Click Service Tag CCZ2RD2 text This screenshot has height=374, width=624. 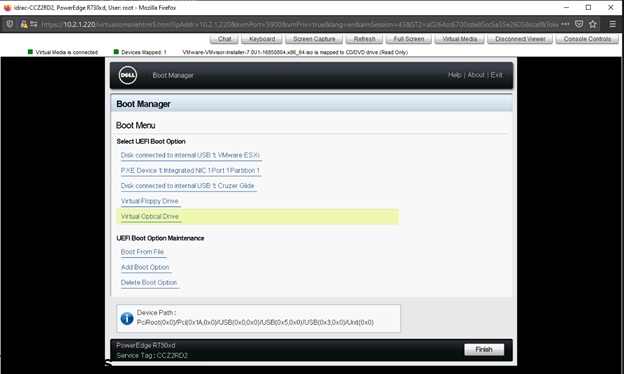click(152, 355)
